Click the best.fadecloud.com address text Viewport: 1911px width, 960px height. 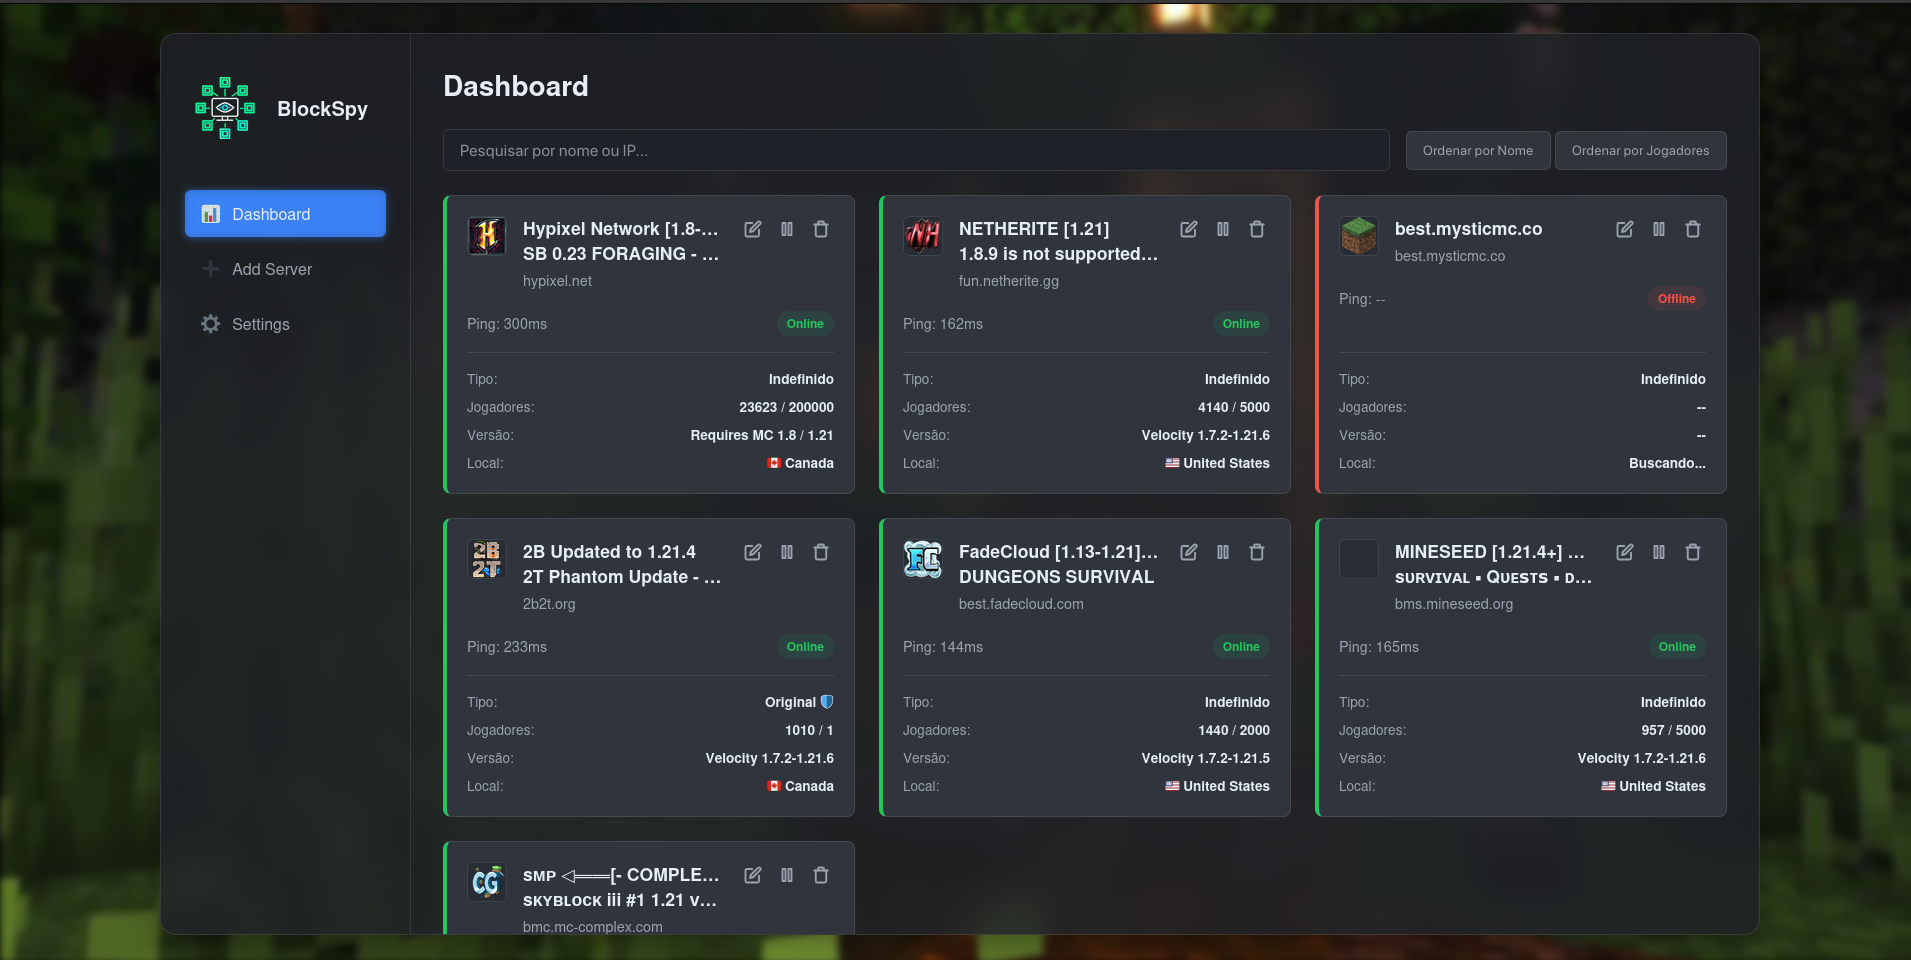pos(1021,604)
